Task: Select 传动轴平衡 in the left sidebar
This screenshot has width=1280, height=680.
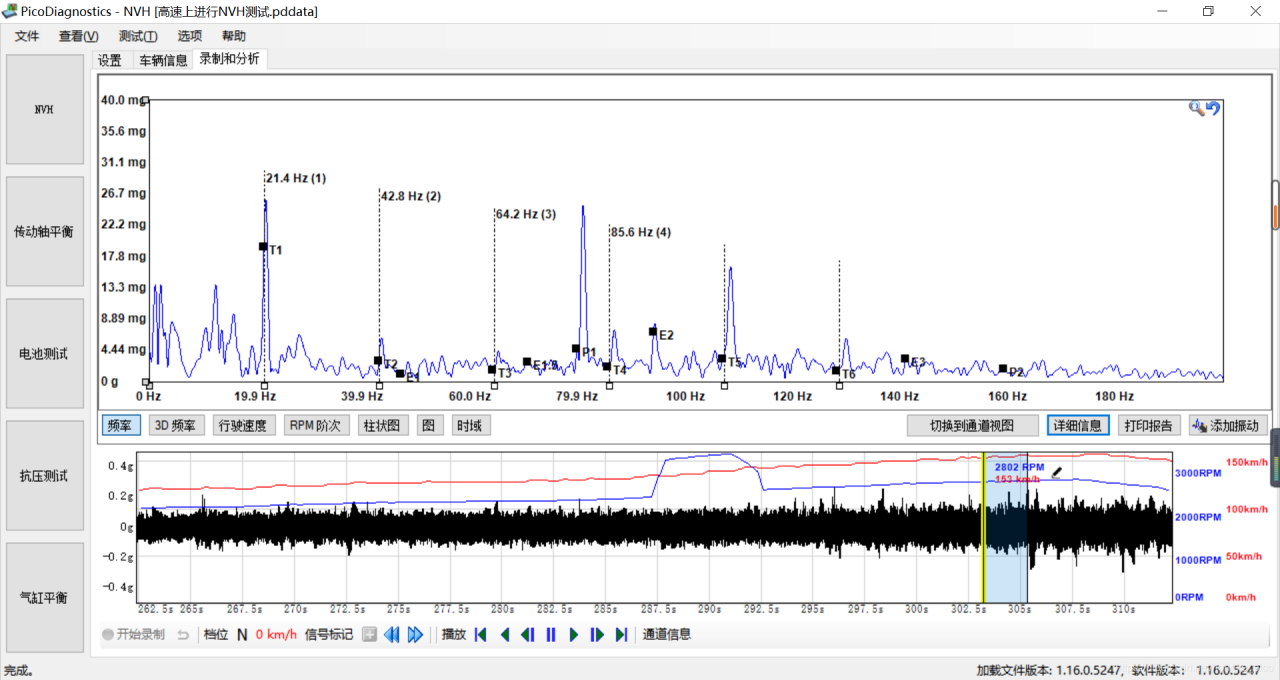Action: point(45,232)
